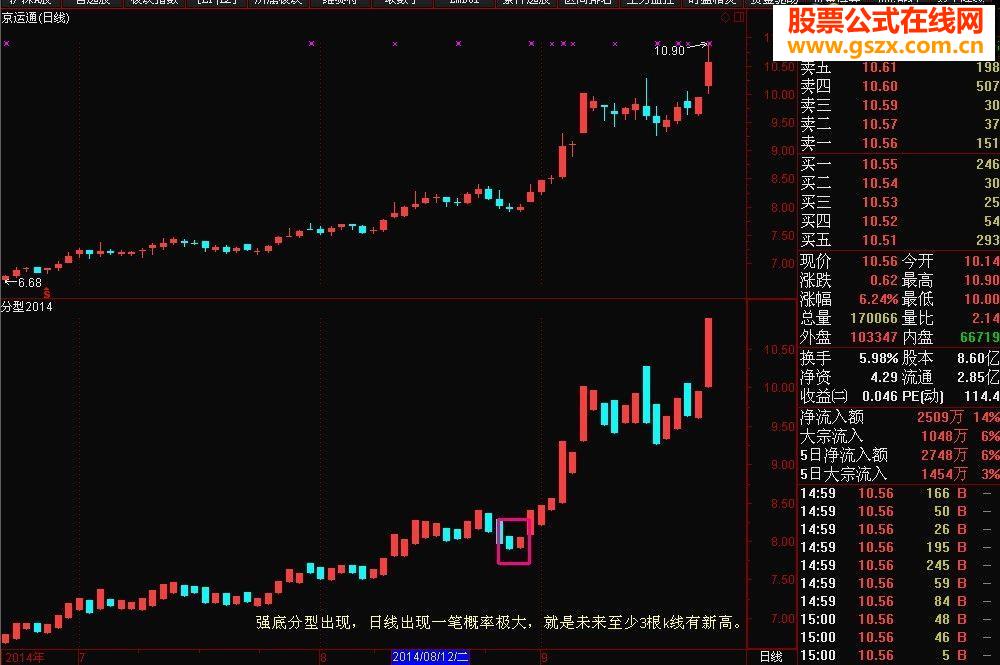Select the 卖二 10.57 order row
1000x665 pixels.
pos(899,124)
